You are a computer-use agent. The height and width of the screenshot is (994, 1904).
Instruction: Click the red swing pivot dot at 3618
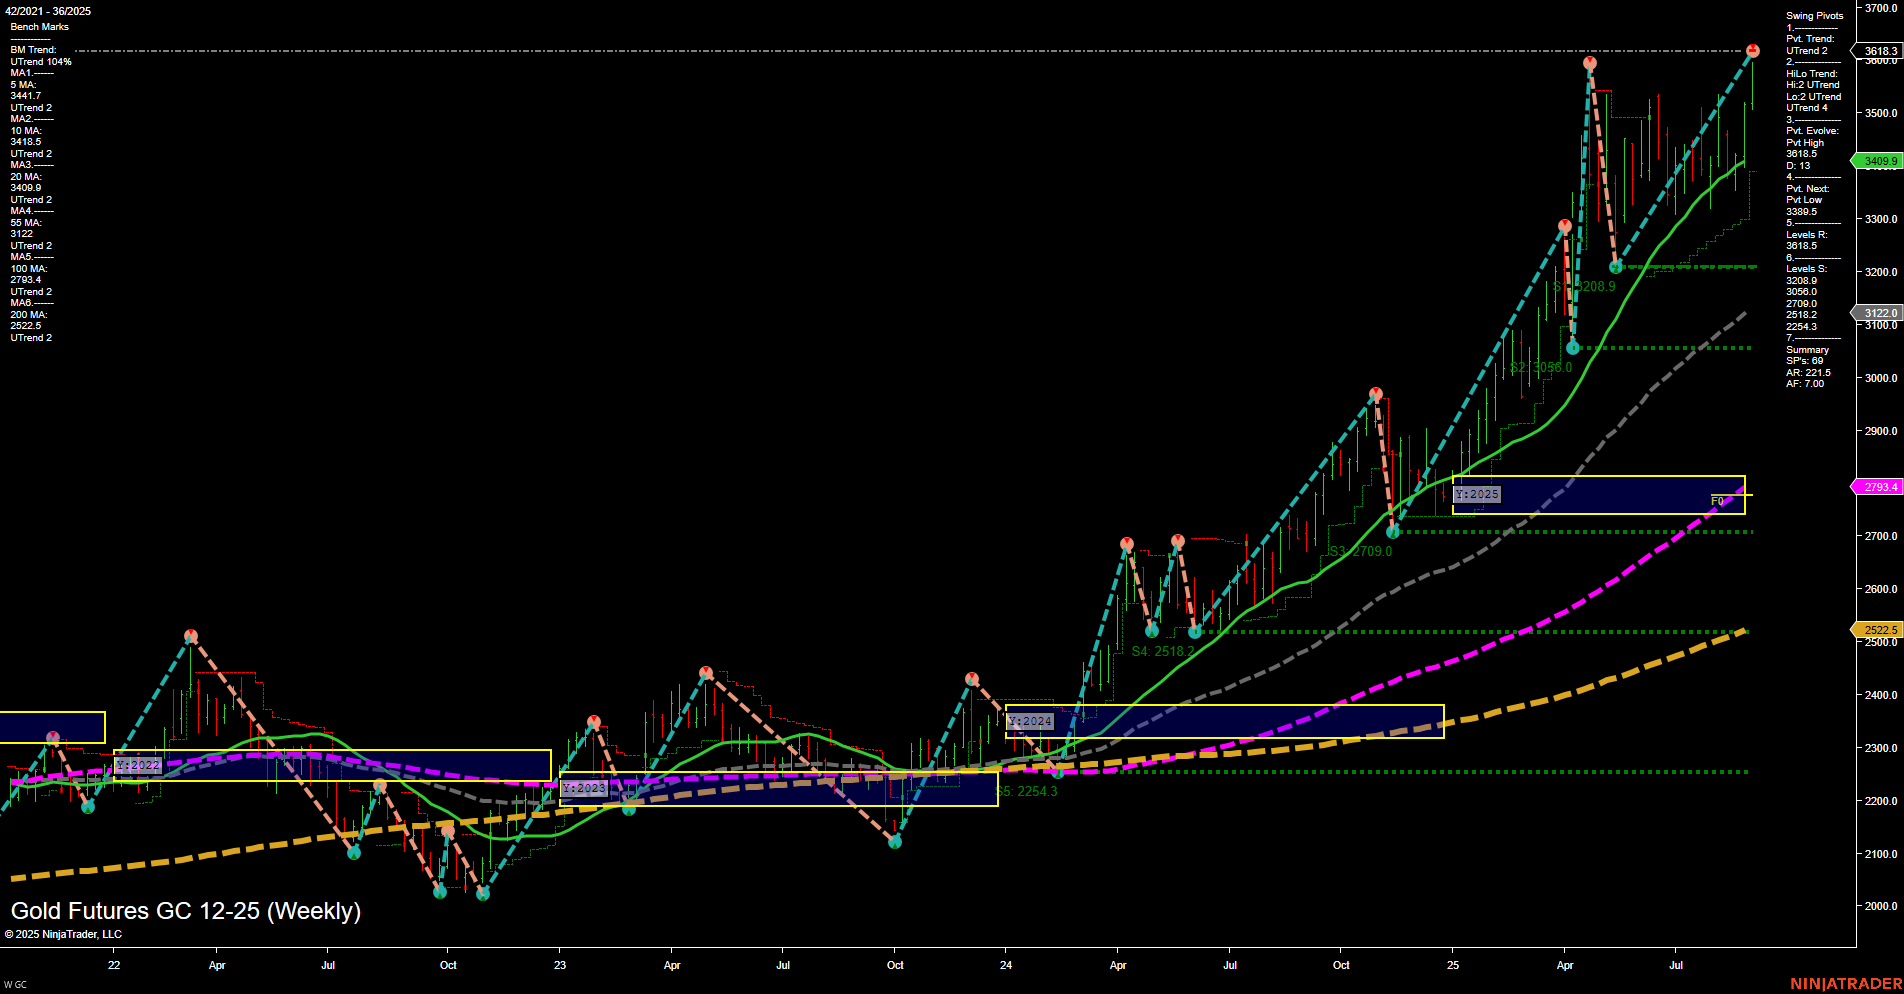click(1752, 48)
